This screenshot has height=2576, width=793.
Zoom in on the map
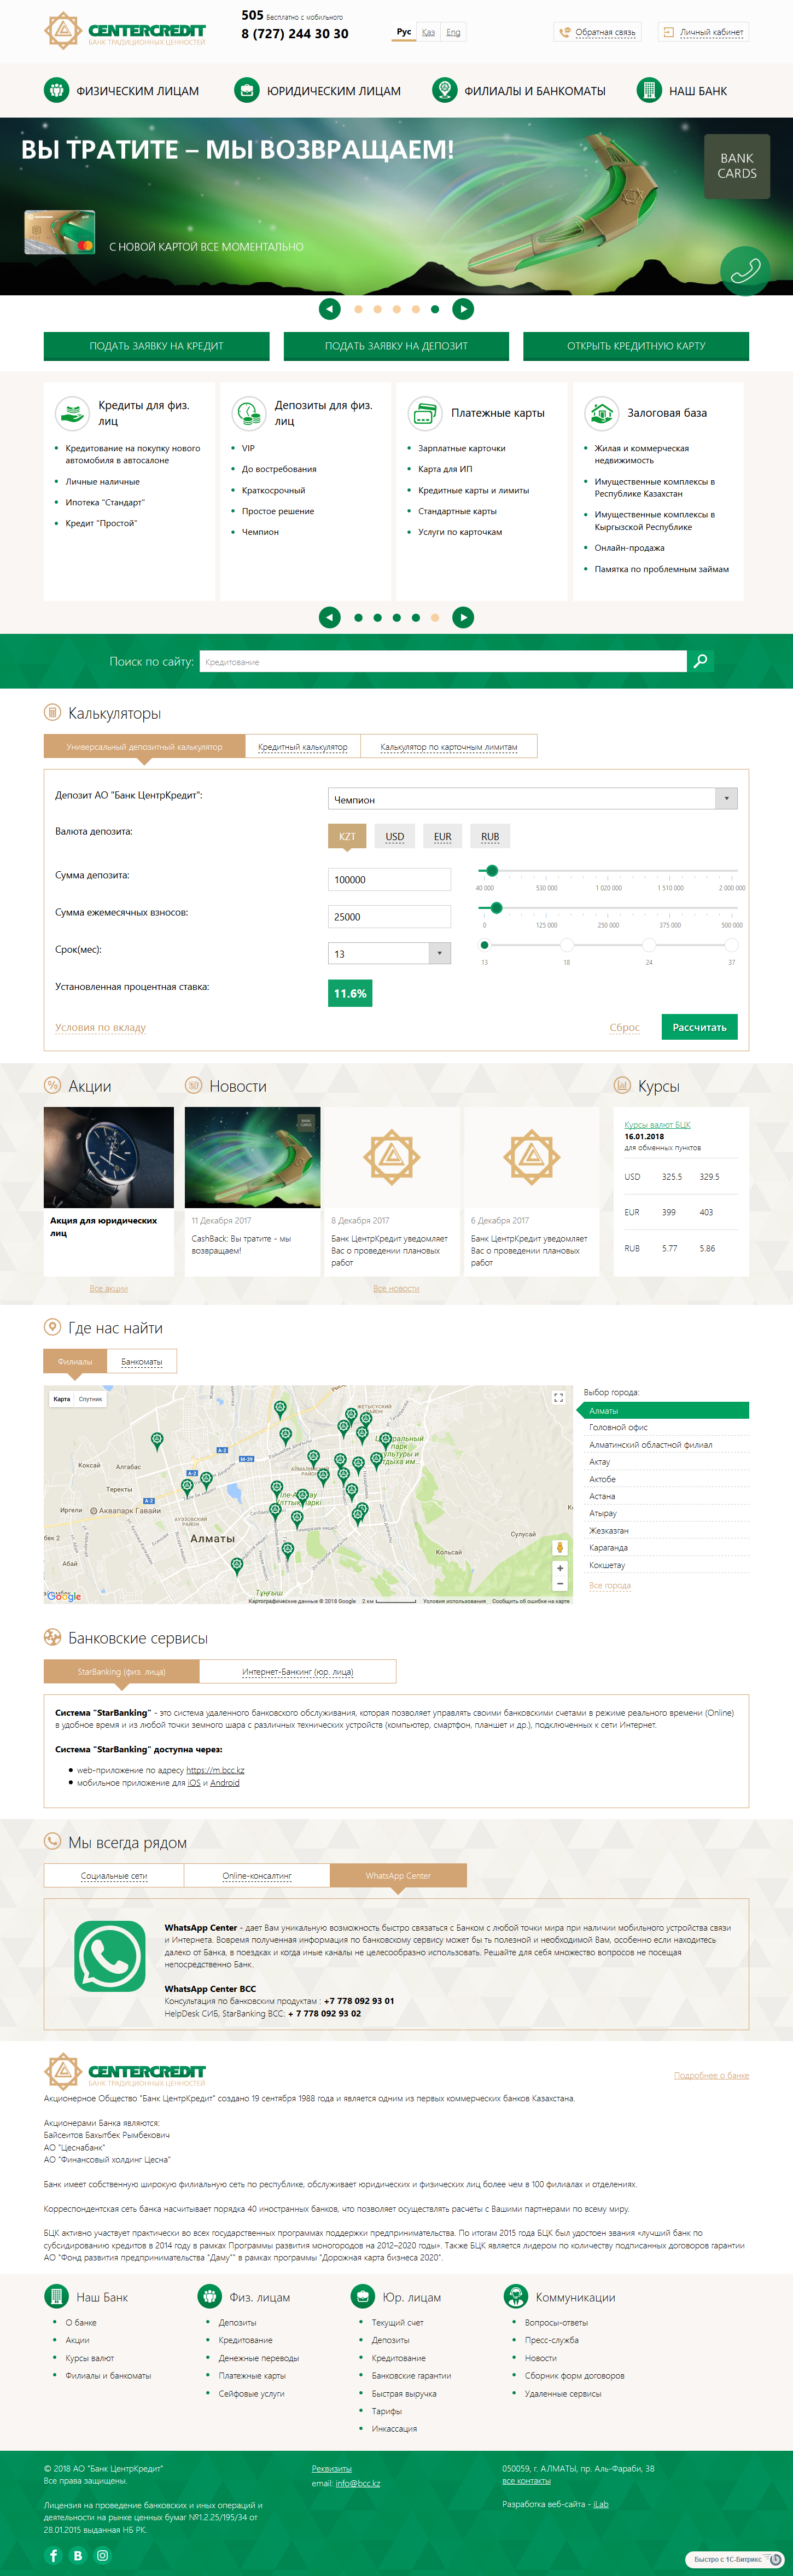[560, 1568]
